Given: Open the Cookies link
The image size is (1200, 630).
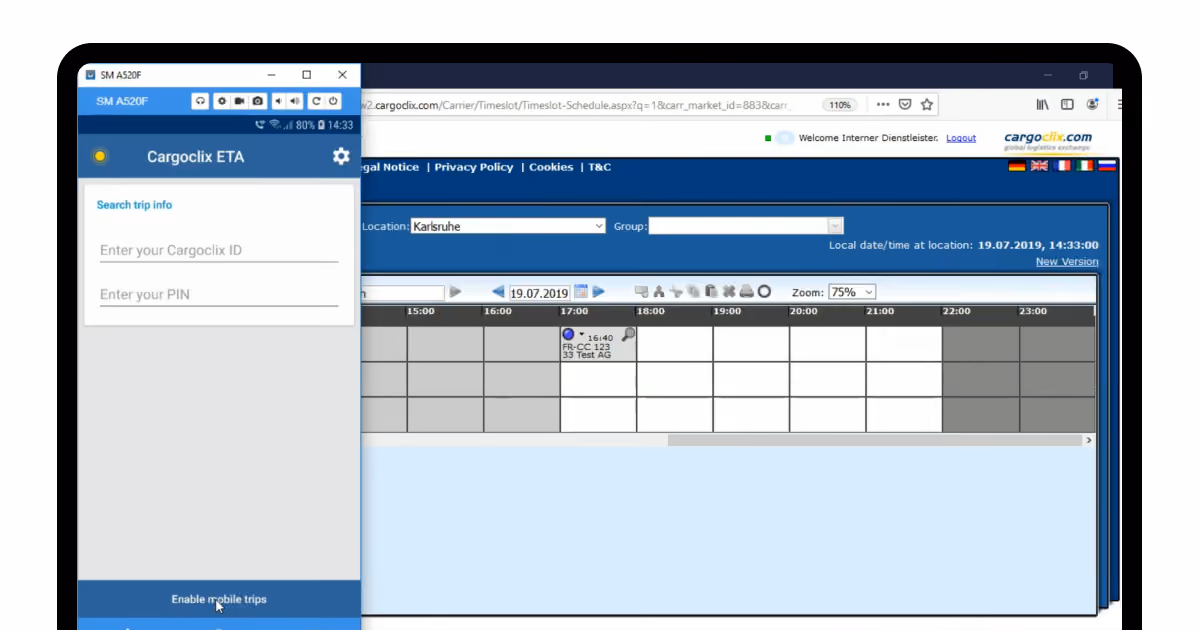Looking at the screenshot, I should coord(551,167).
